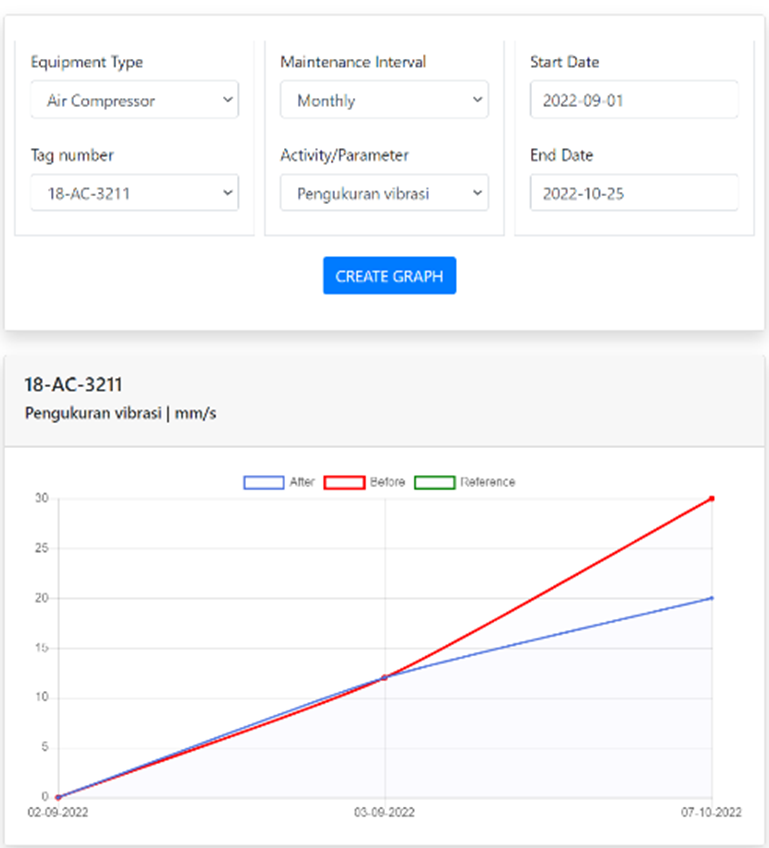
Task: Click the blue data point at value 20
Action: (x=711, y=598)
